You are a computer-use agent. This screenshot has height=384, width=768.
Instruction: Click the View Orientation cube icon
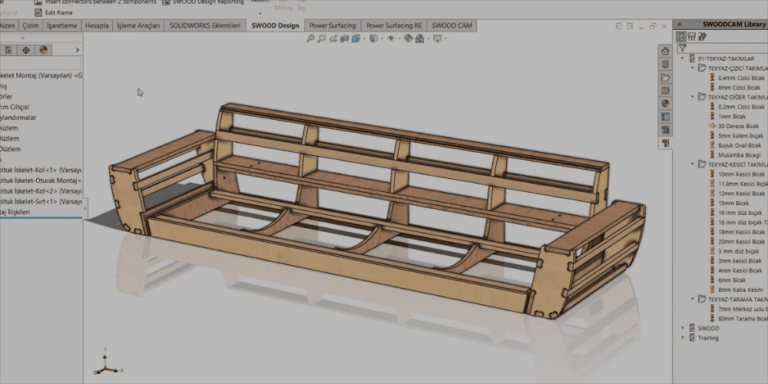[x=356, y=38]
